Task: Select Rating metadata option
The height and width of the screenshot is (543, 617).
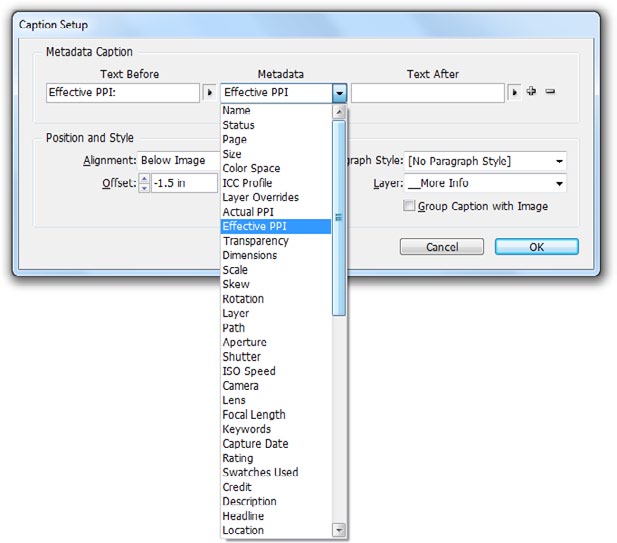Action: tap(276, 458)
